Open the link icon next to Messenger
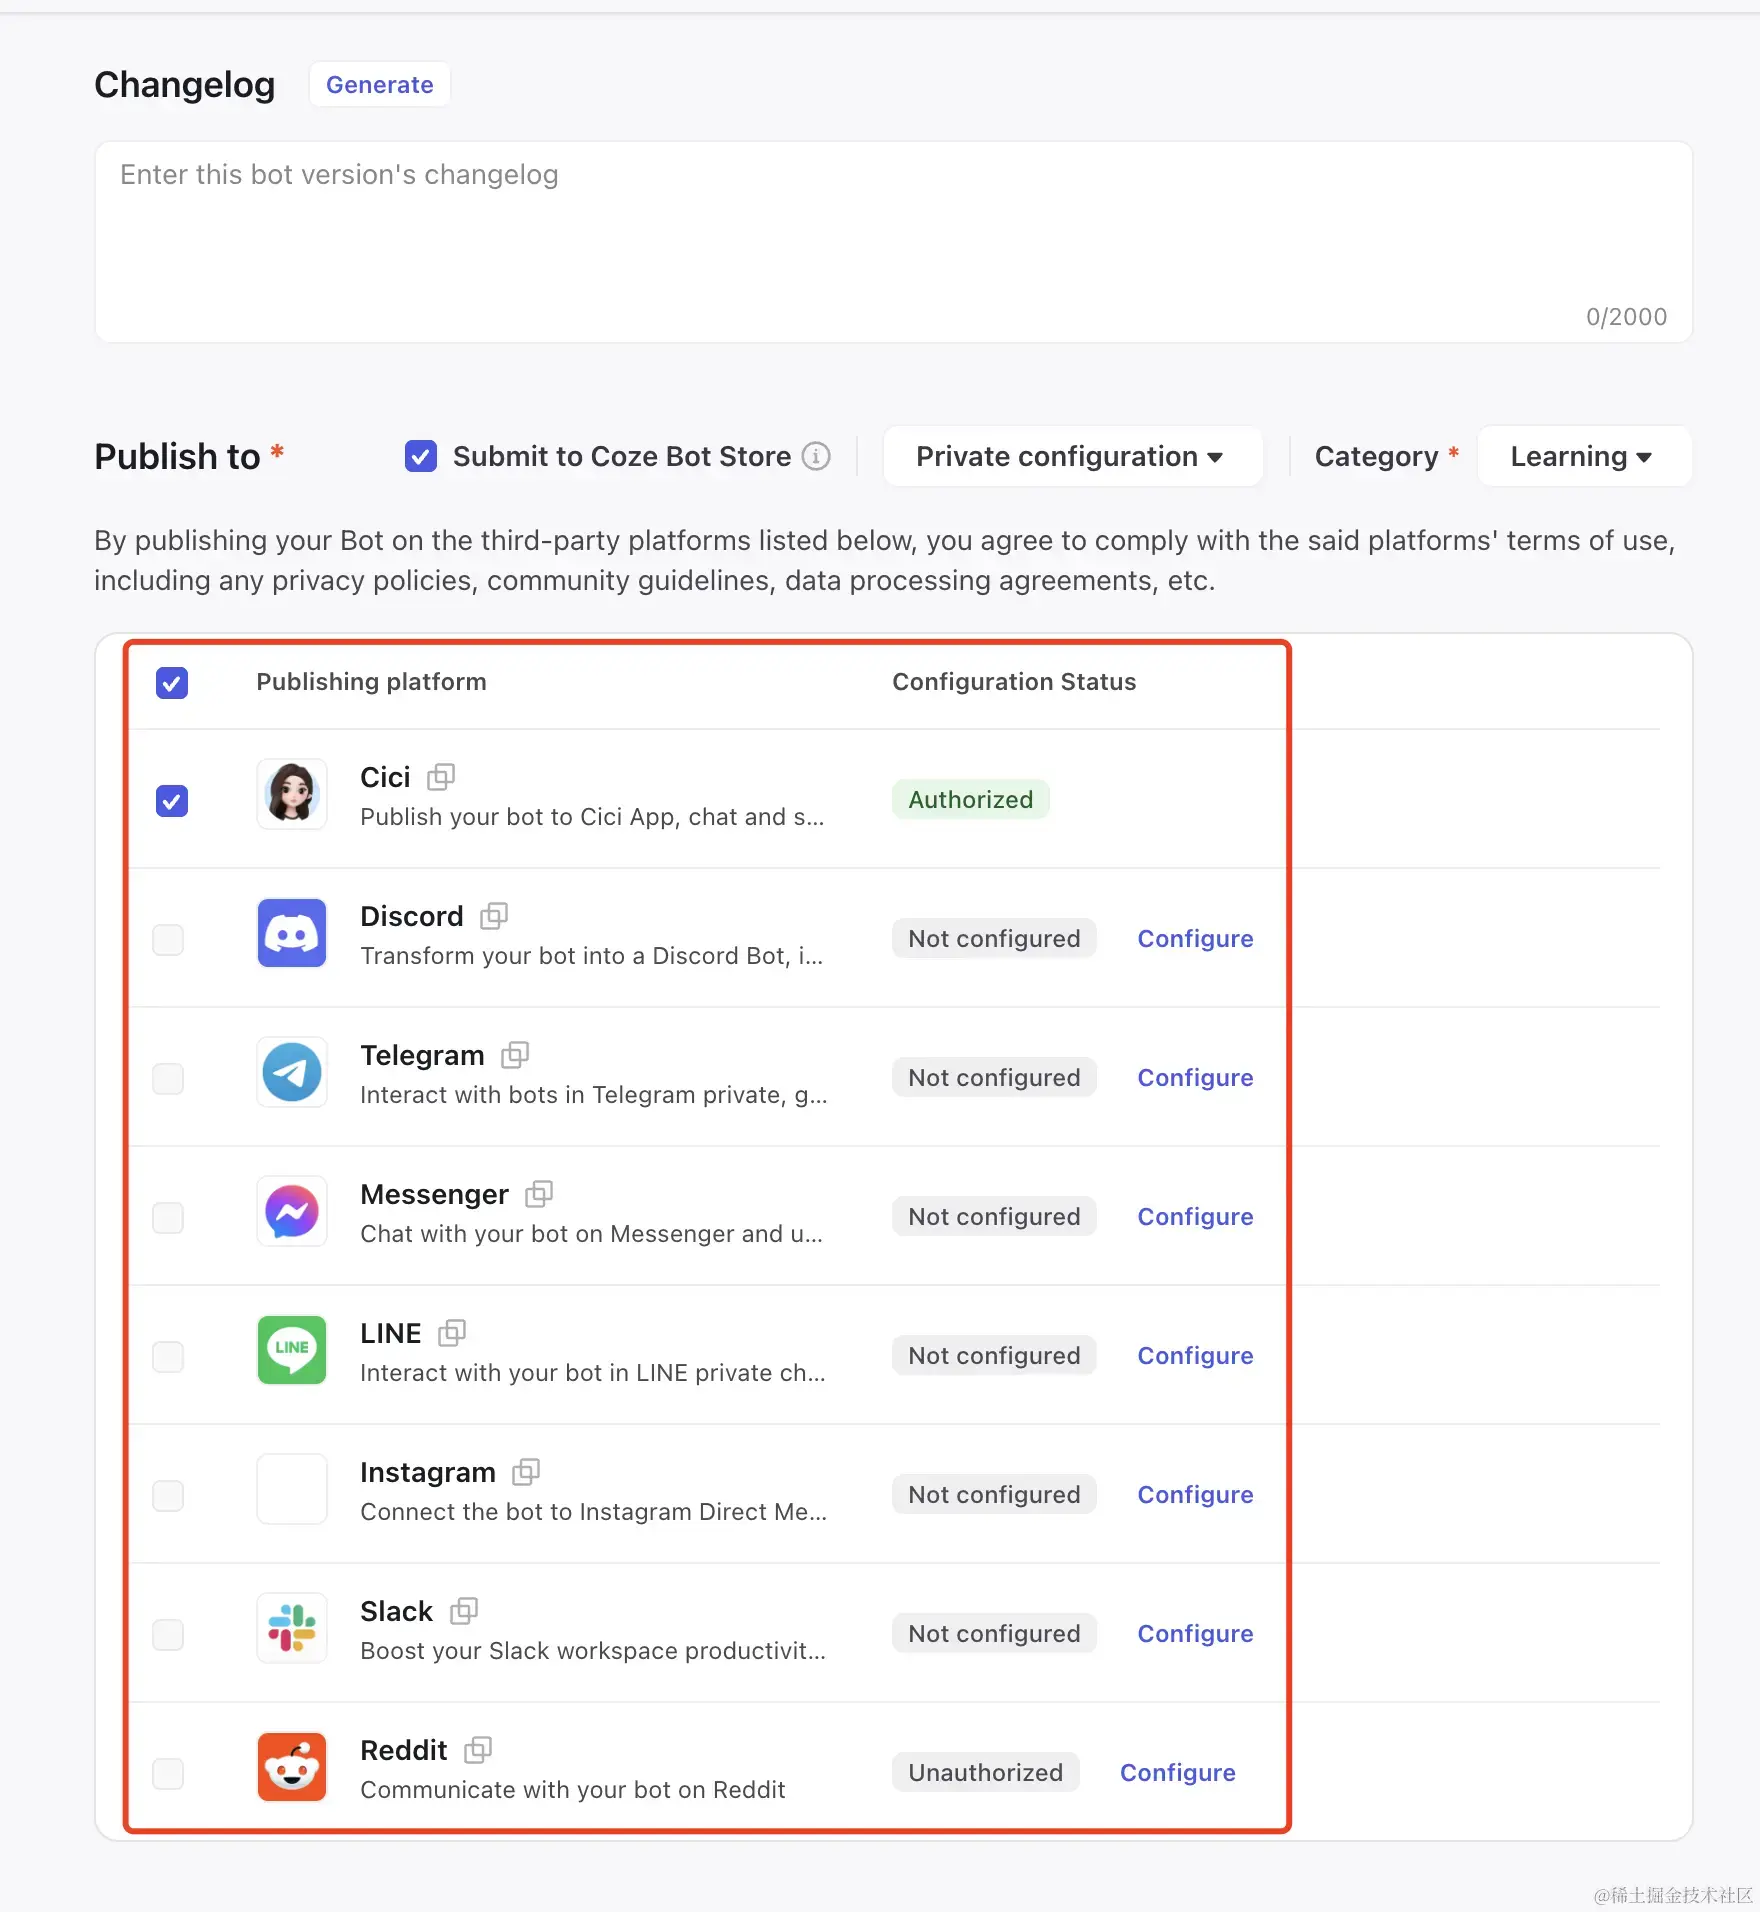The width and height of the screenshot is (1760, 1912). point(539,1194)
